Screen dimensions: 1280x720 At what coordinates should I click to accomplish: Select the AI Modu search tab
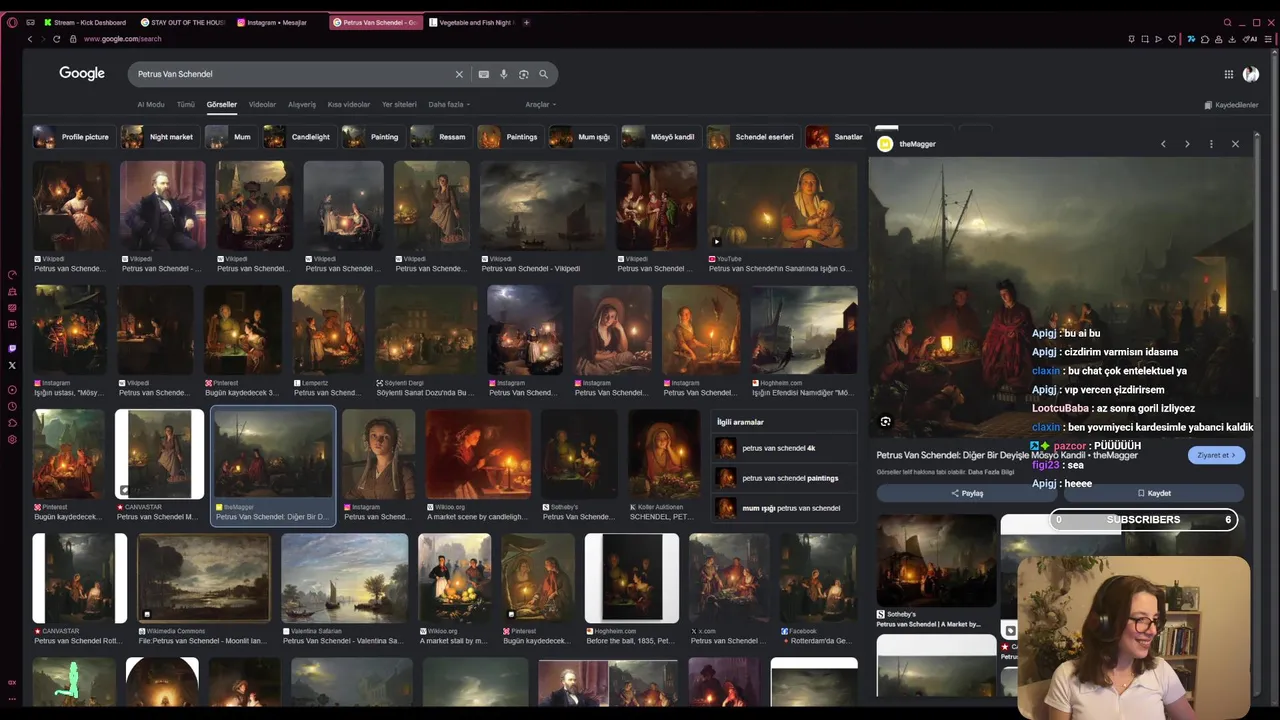pyautogui.click(x=151, y=104)
